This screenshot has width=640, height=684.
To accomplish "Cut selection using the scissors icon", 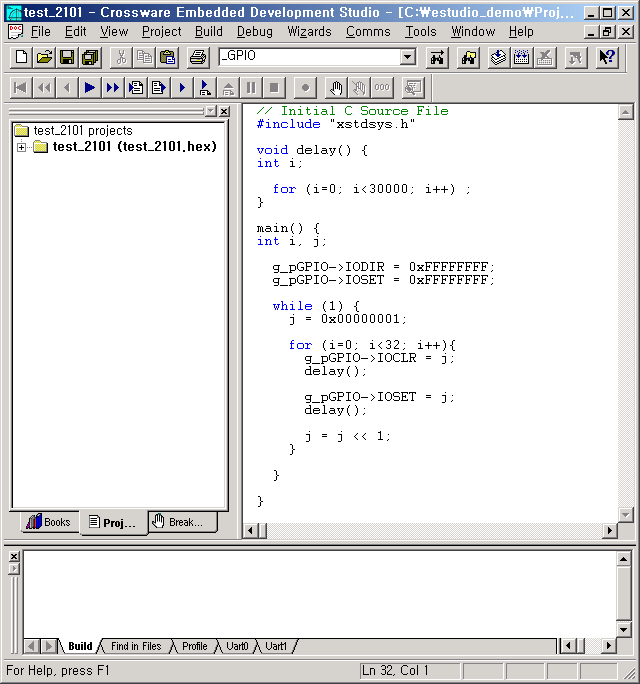I will pos(121,57).
